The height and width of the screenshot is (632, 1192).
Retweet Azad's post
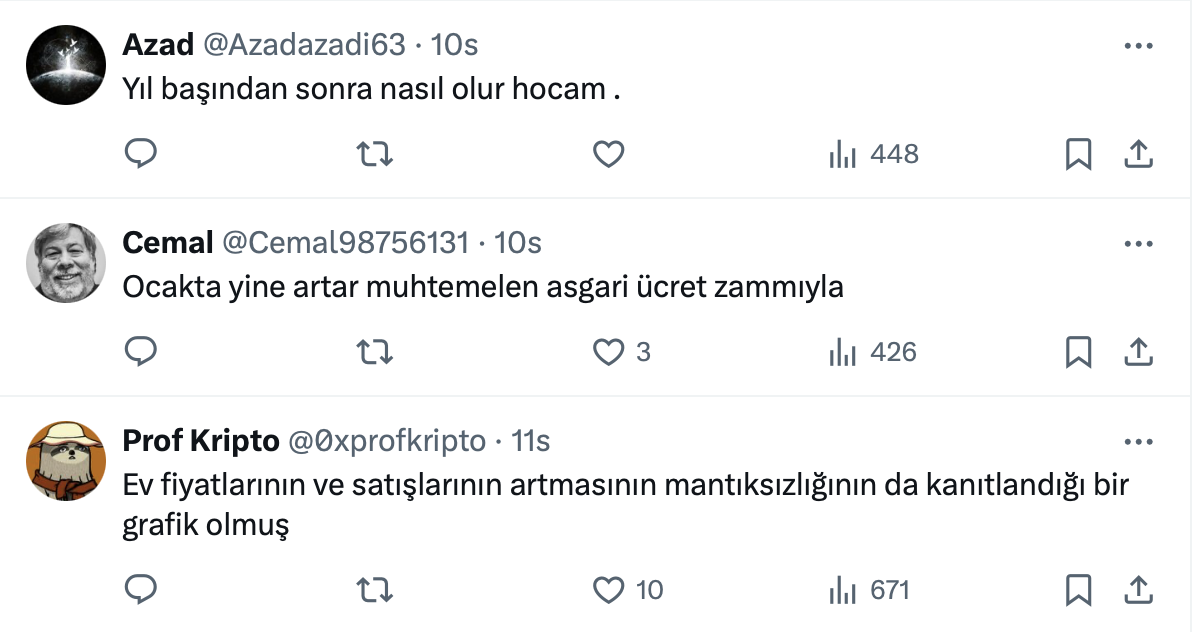[x=375, y=154]
